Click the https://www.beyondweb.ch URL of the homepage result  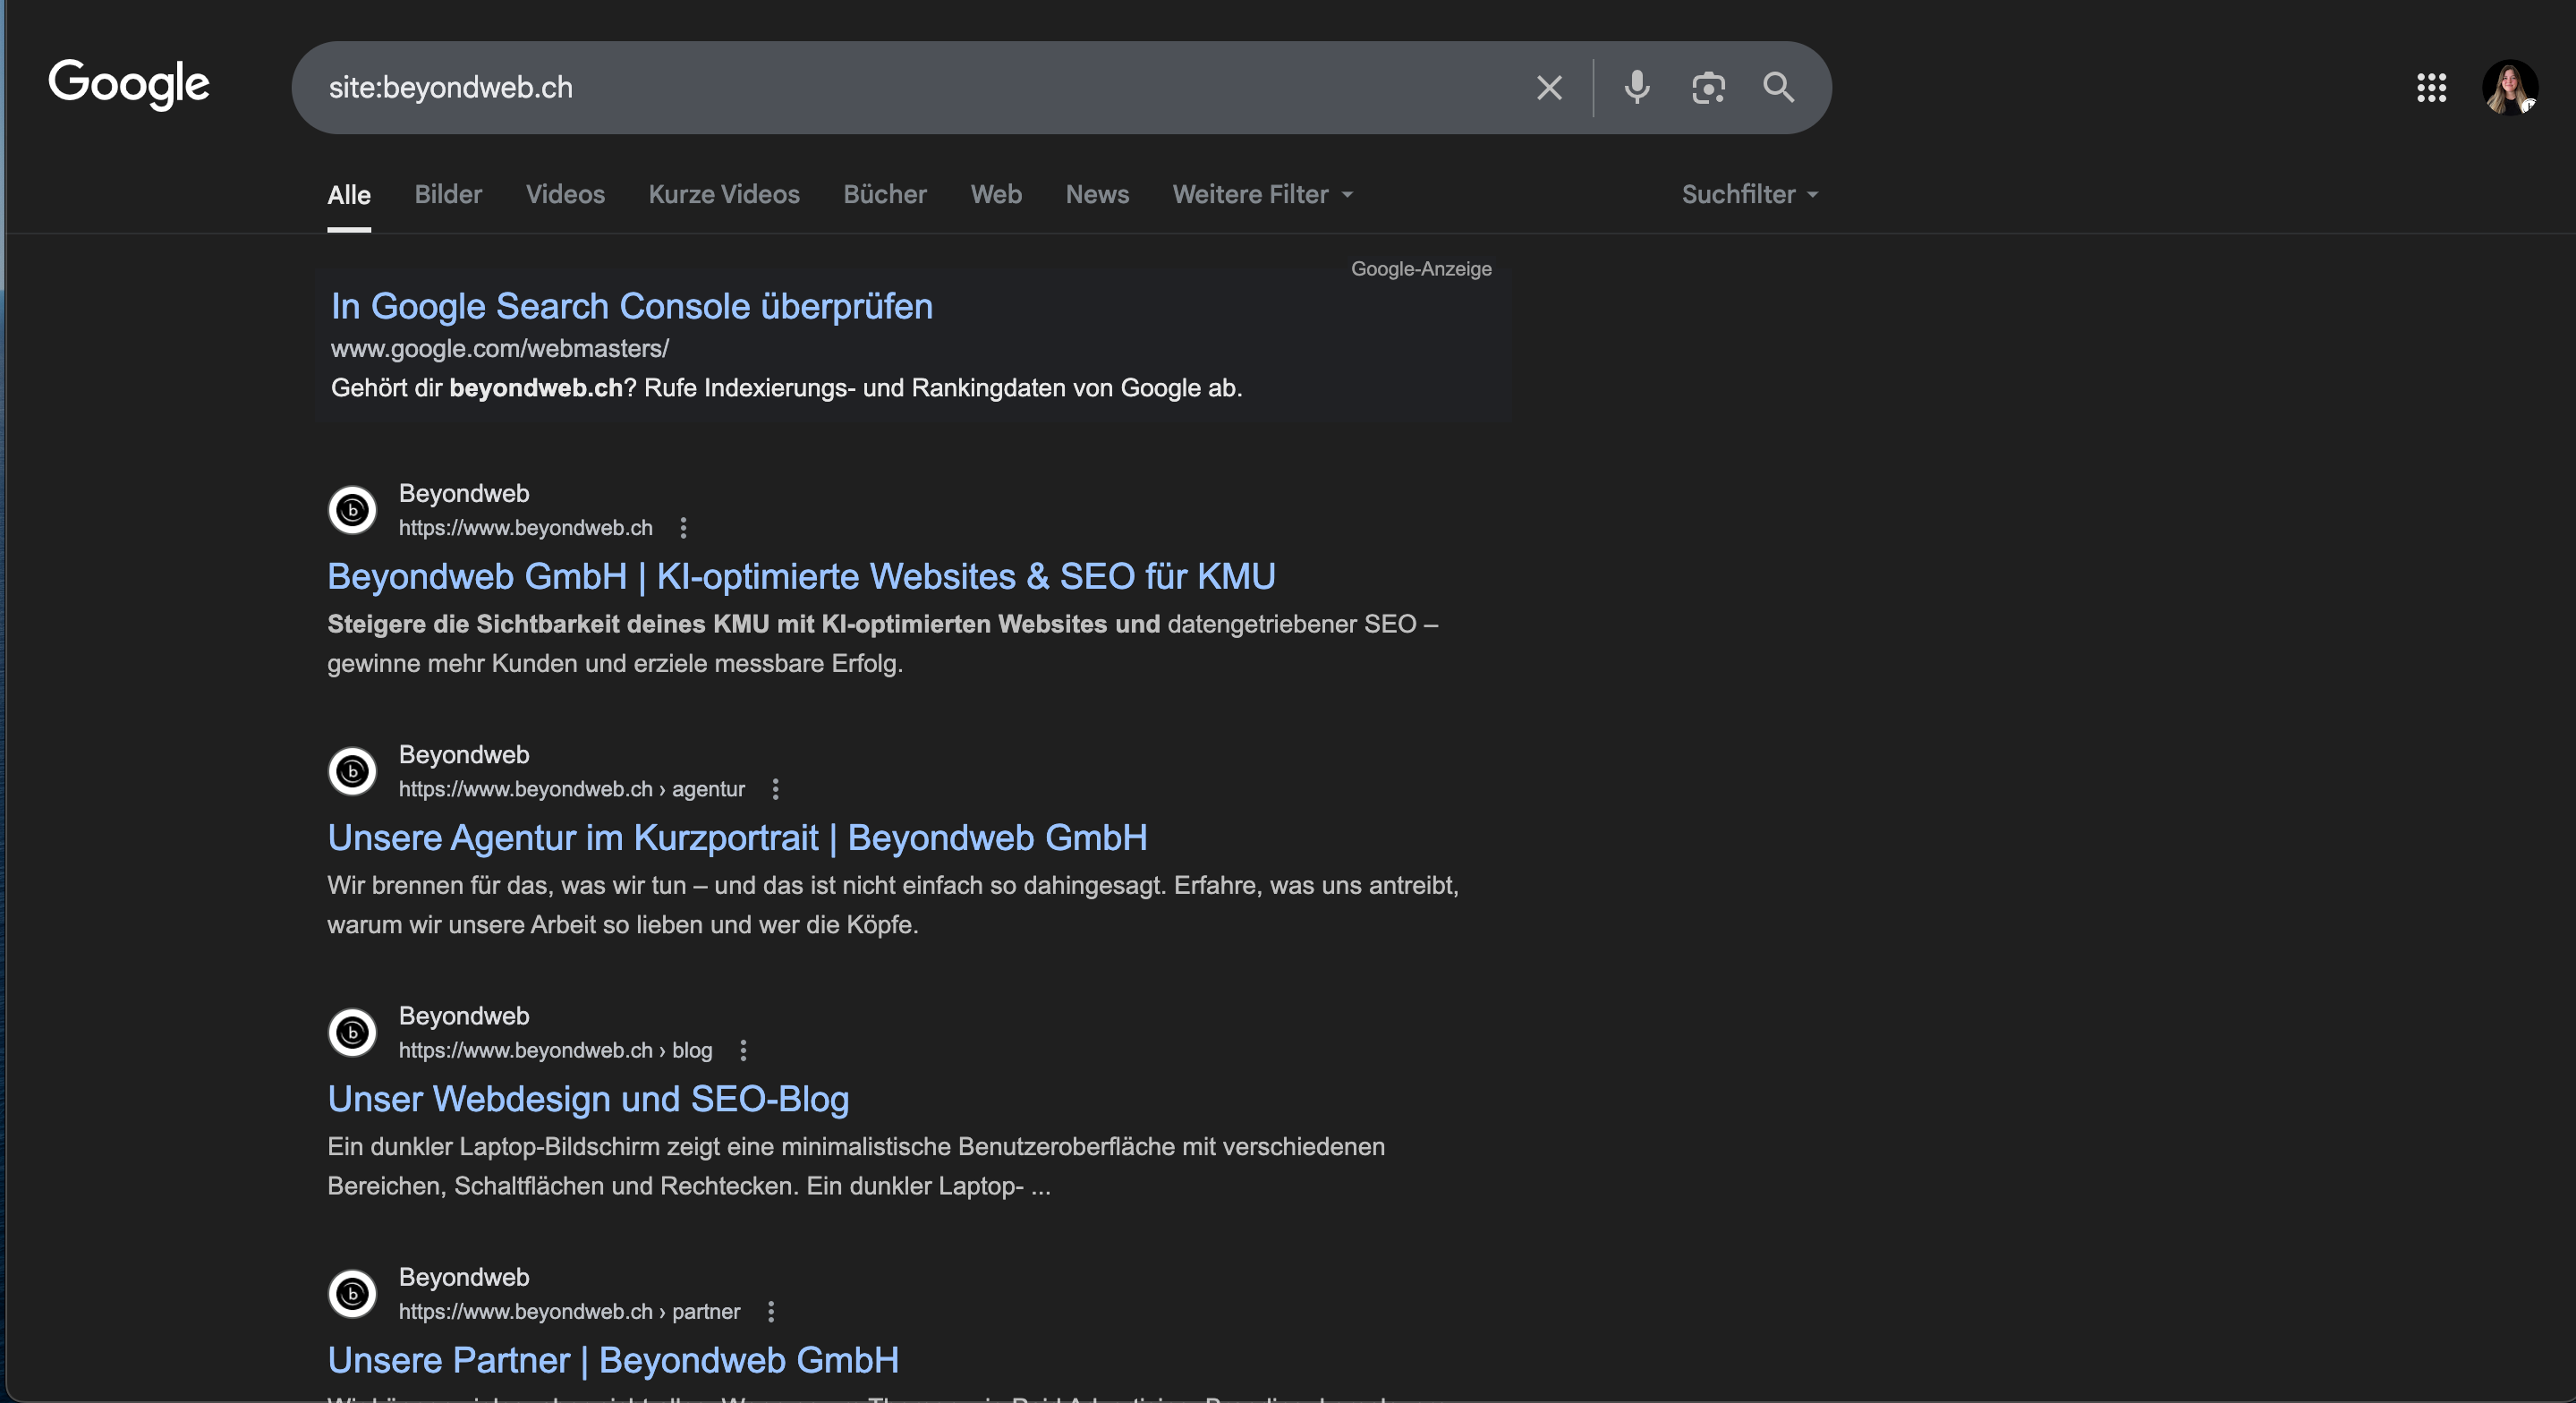pyautogui.click(x=526, y=528)
